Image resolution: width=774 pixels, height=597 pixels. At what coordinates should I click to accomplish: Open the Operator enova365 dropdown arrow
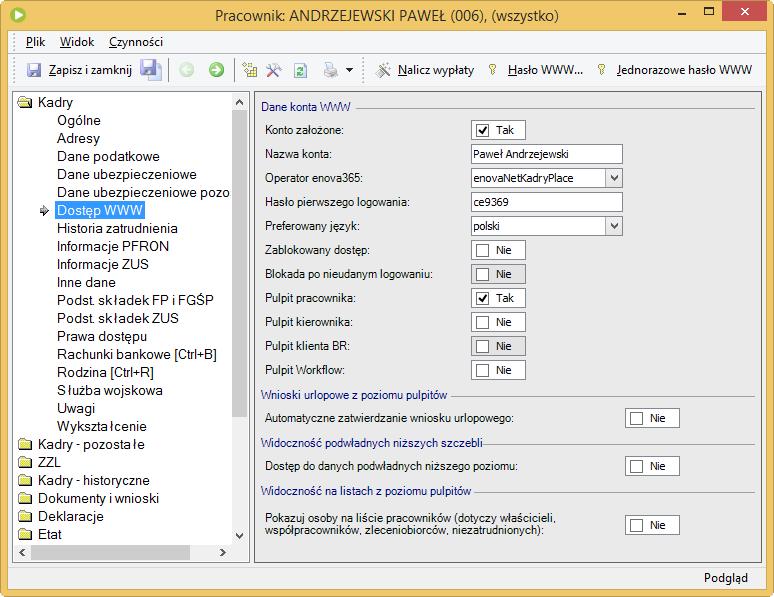tap(614, 178)
